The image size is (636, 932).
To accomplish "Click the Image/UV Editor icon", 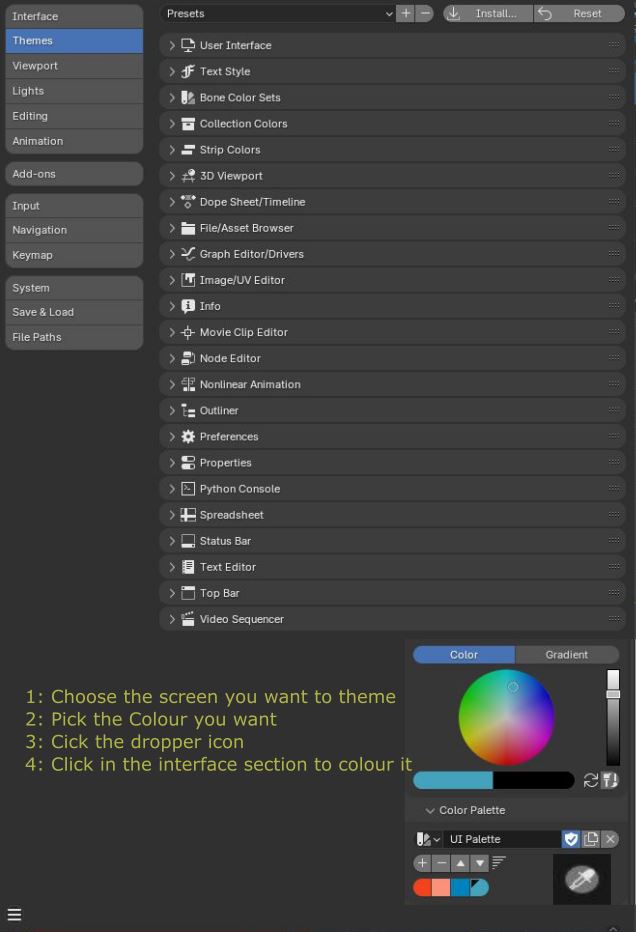I will [x=188, y=280].
